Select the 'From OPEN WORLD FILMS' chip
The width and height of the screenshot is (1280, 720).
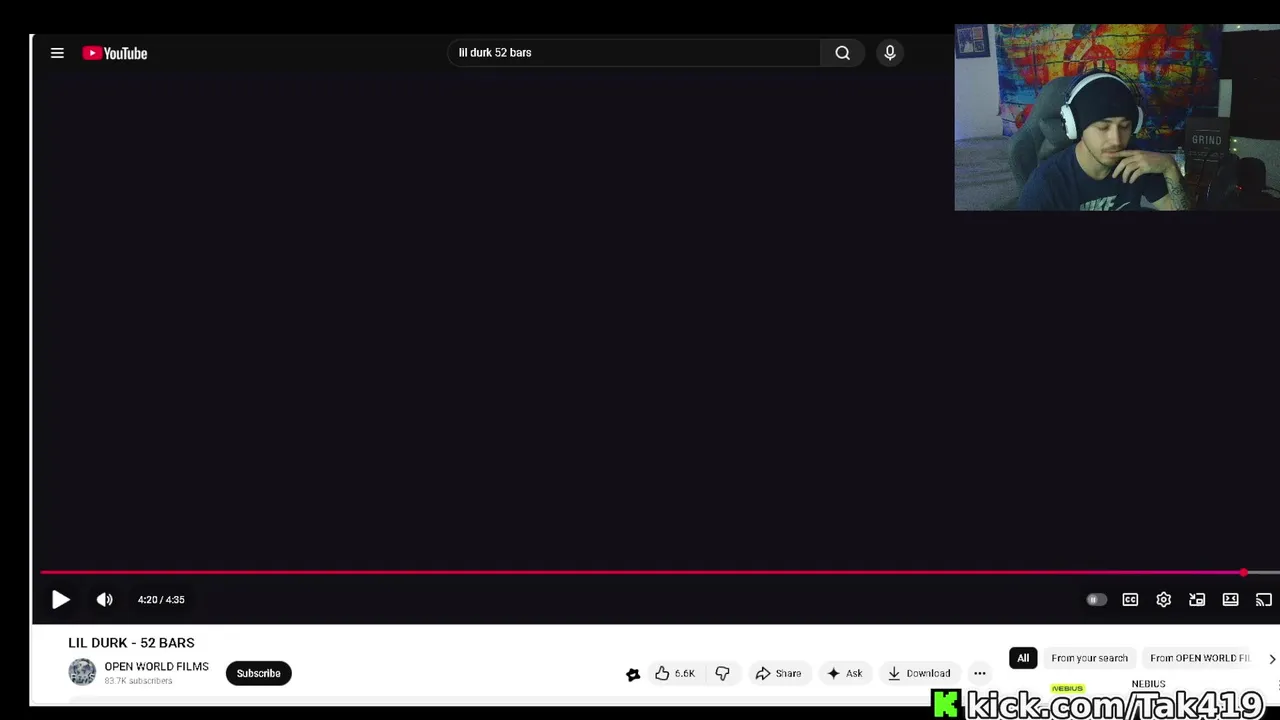(1200, 658)
